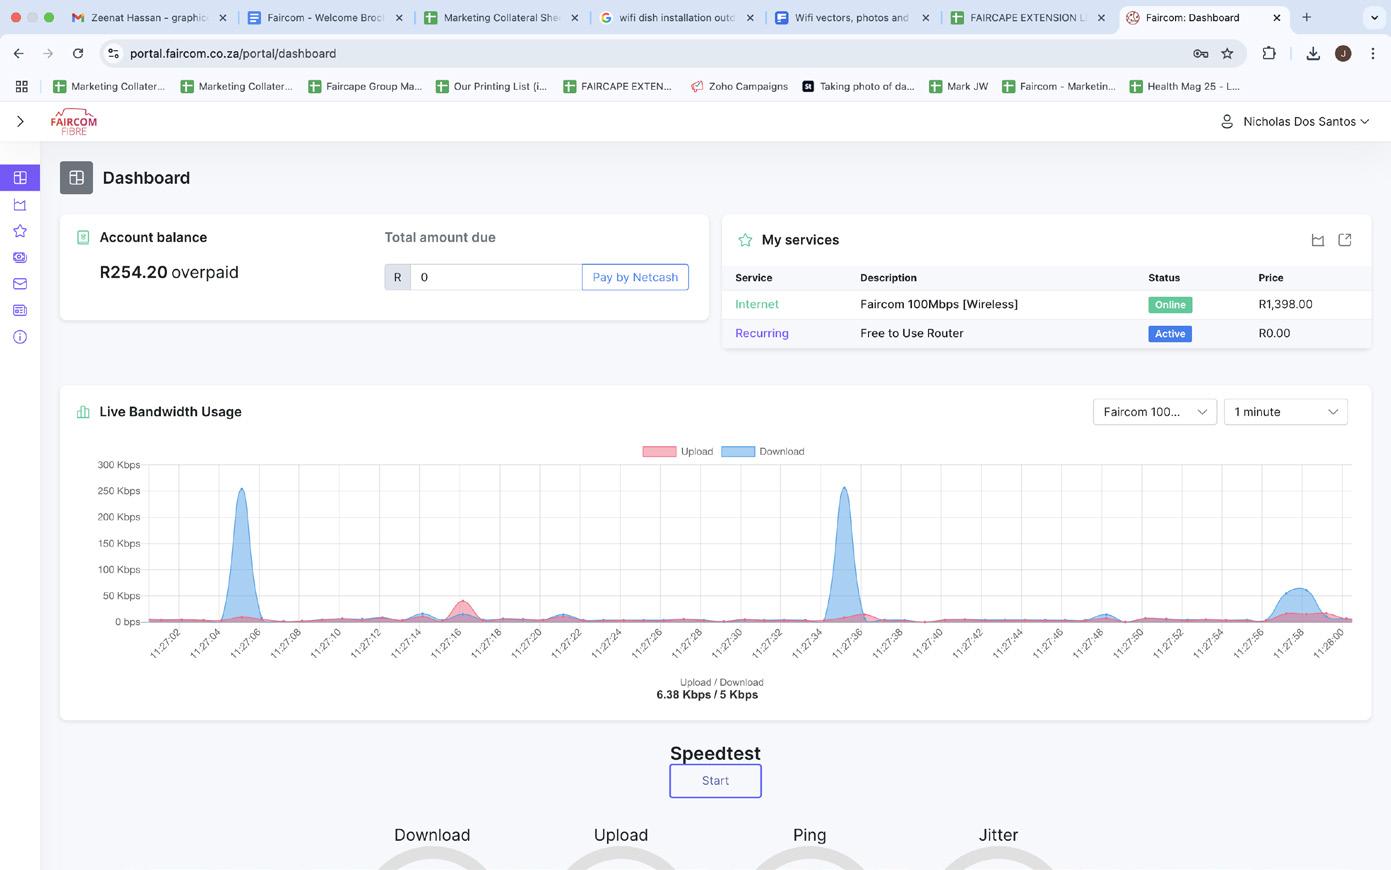Open the Faircom 100... service dropdown
This screenshot has width=1391, height=870.
coord(1154,412)
